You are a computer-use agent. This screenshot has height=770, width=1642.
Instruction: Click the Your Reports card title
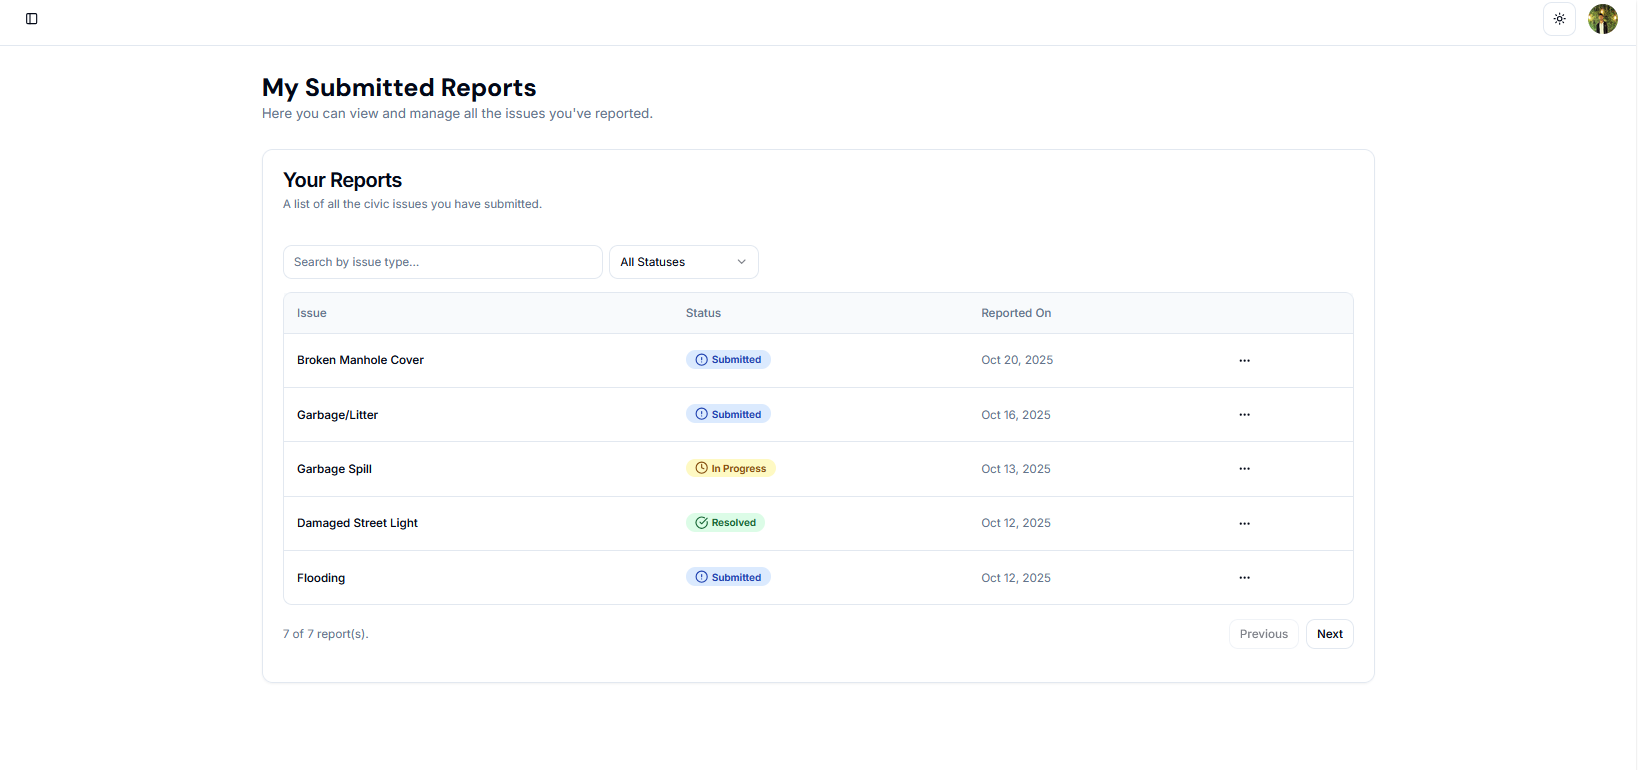pyautogui.click(x=342, y=180)
